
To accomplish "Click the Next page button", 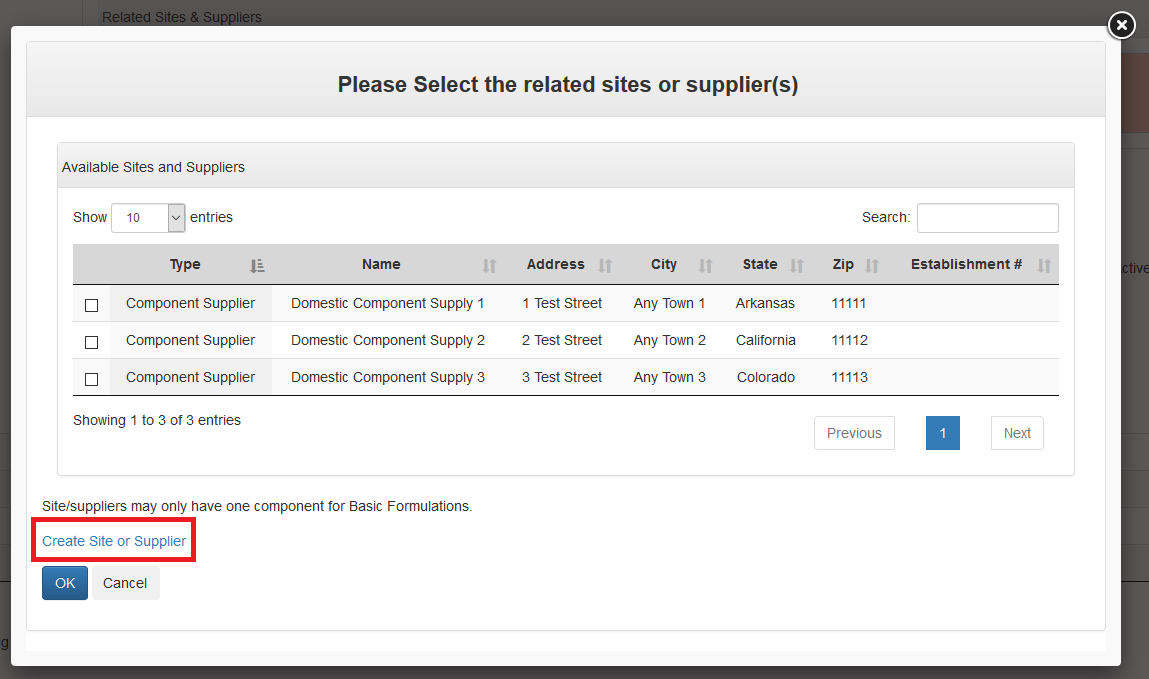I will point(1017,433).
